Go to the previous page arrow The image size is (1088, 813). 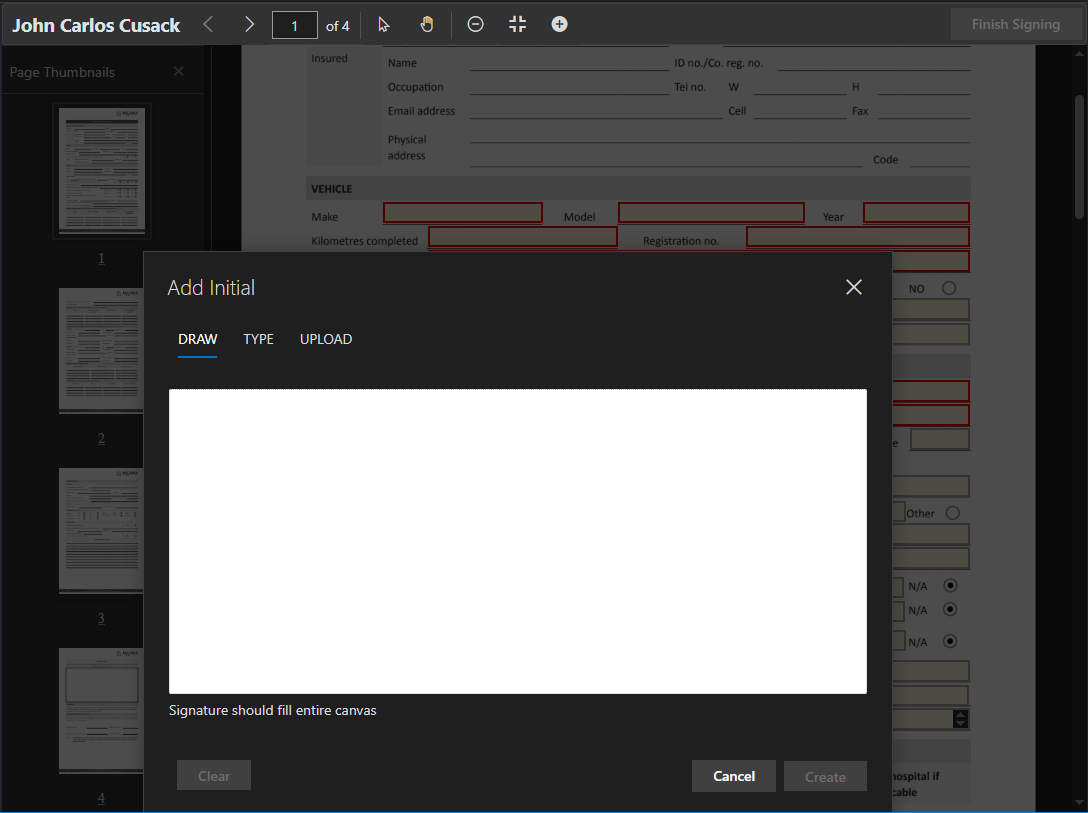(208, 25)
